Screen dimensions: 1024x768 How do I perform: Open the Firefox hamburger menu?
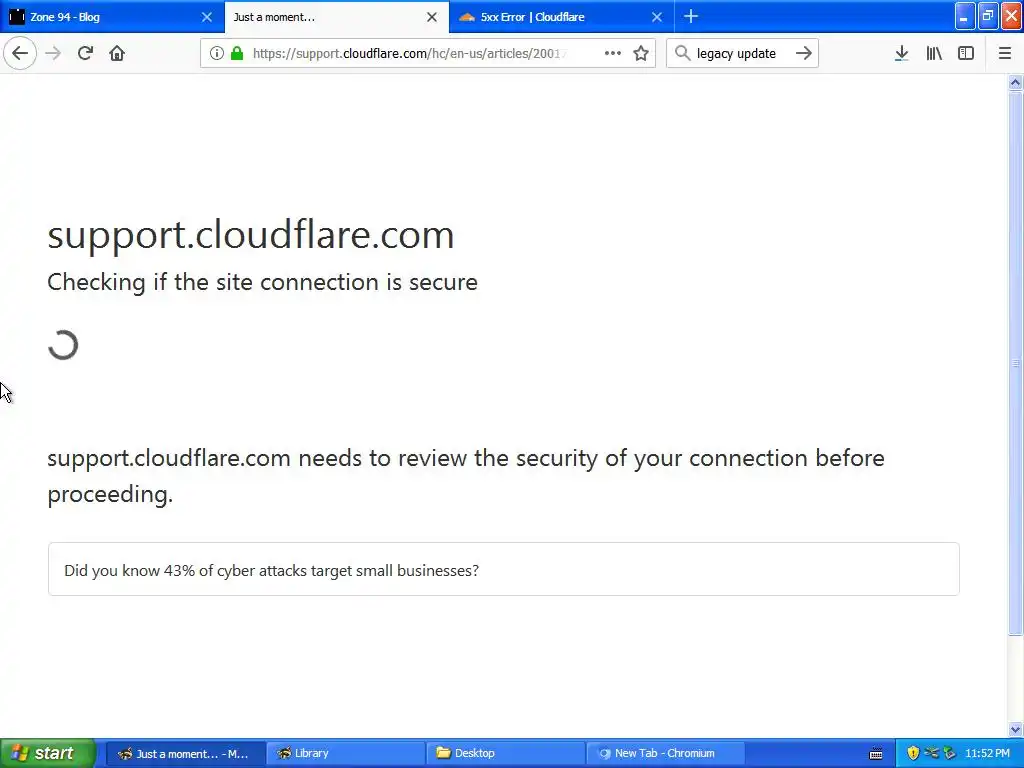pos(1005,53)
